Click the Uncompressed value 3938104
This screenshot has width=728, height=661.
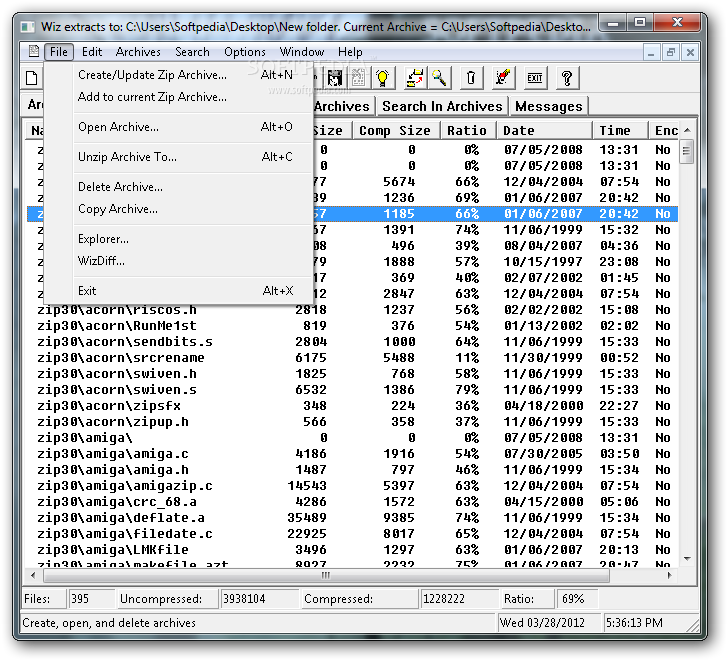point(260,599)
